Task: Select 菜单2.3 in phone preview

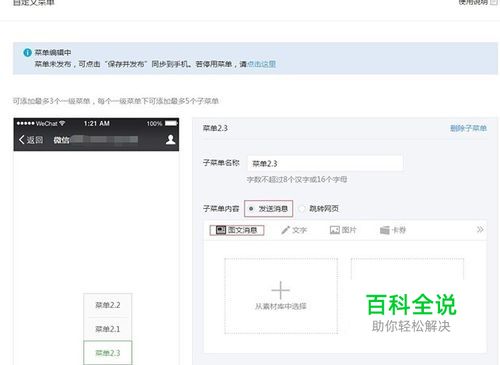Action: click(108, 353)
